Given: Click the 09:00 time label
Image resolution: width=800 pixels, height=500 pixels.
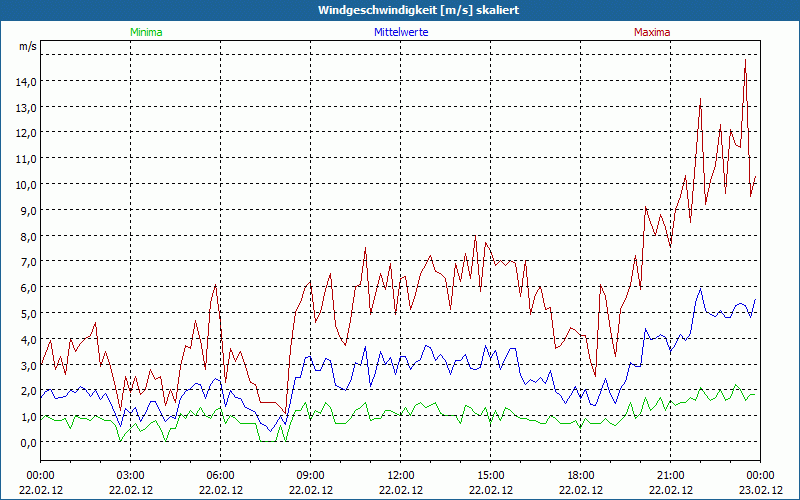Looking at the screenshot, I should [310, 476].
